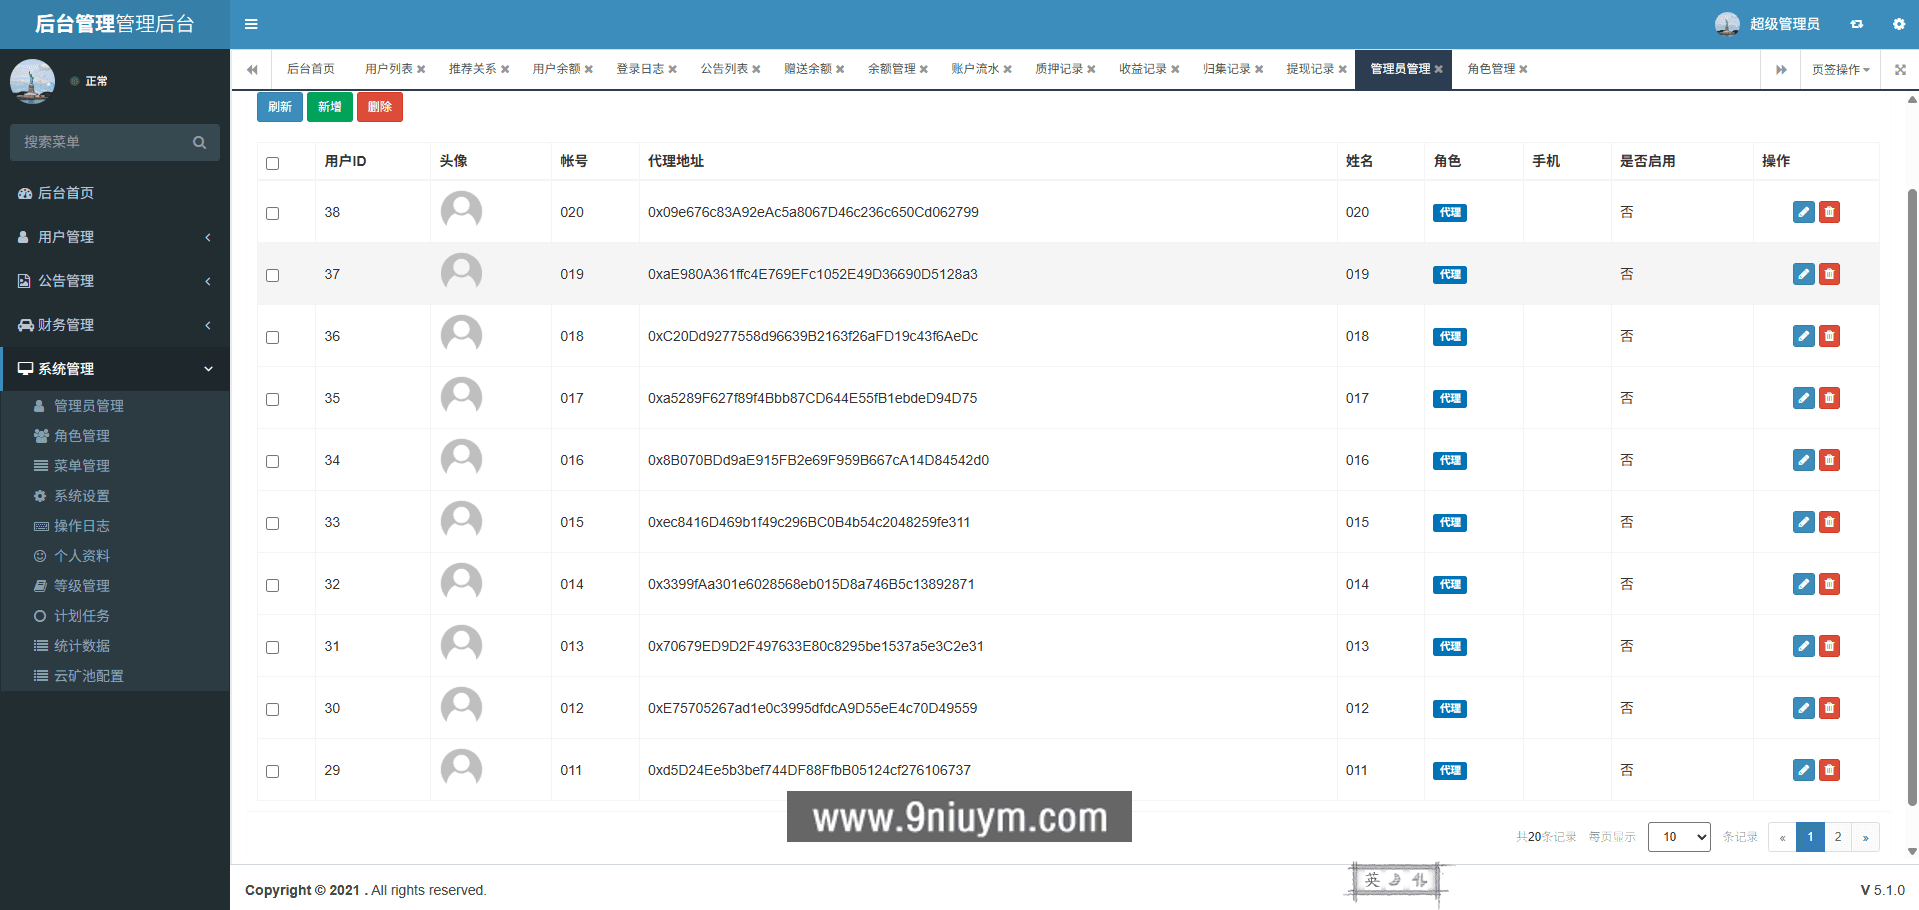The height and width of the screenshot is (910, 1919).
Task: Check the row checkbox for account 011
Action: pos(272,772)
